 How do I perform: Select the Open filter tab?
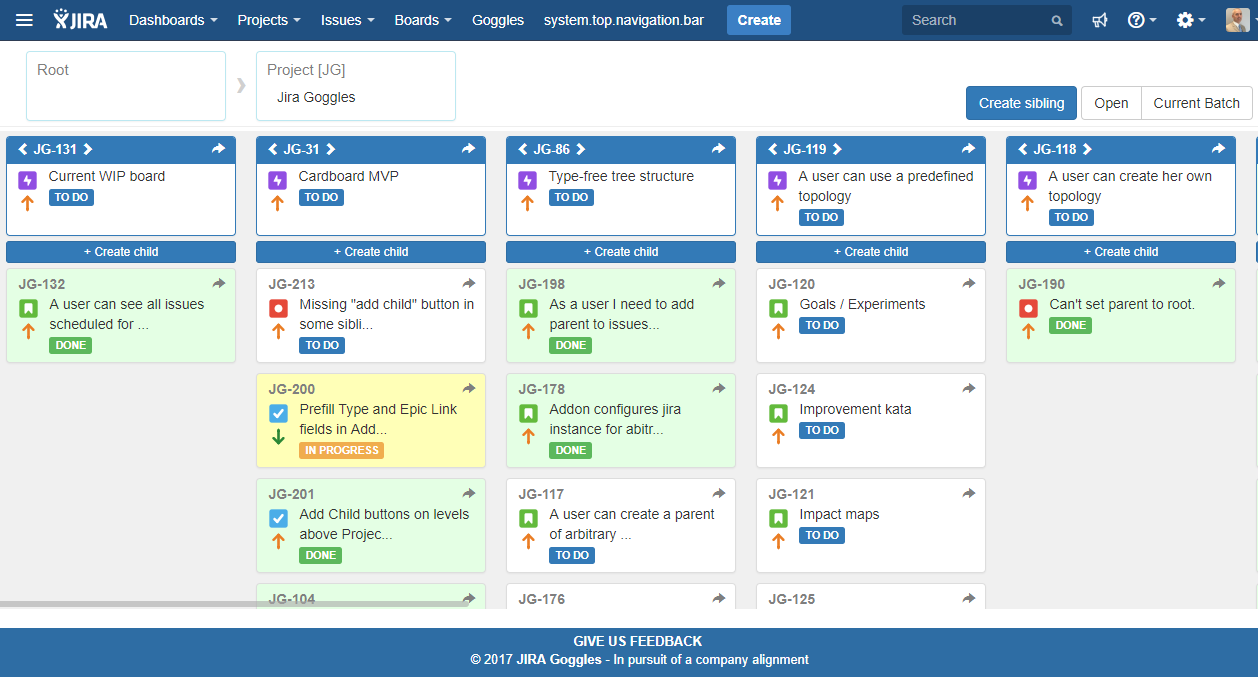coord(1111,103)
